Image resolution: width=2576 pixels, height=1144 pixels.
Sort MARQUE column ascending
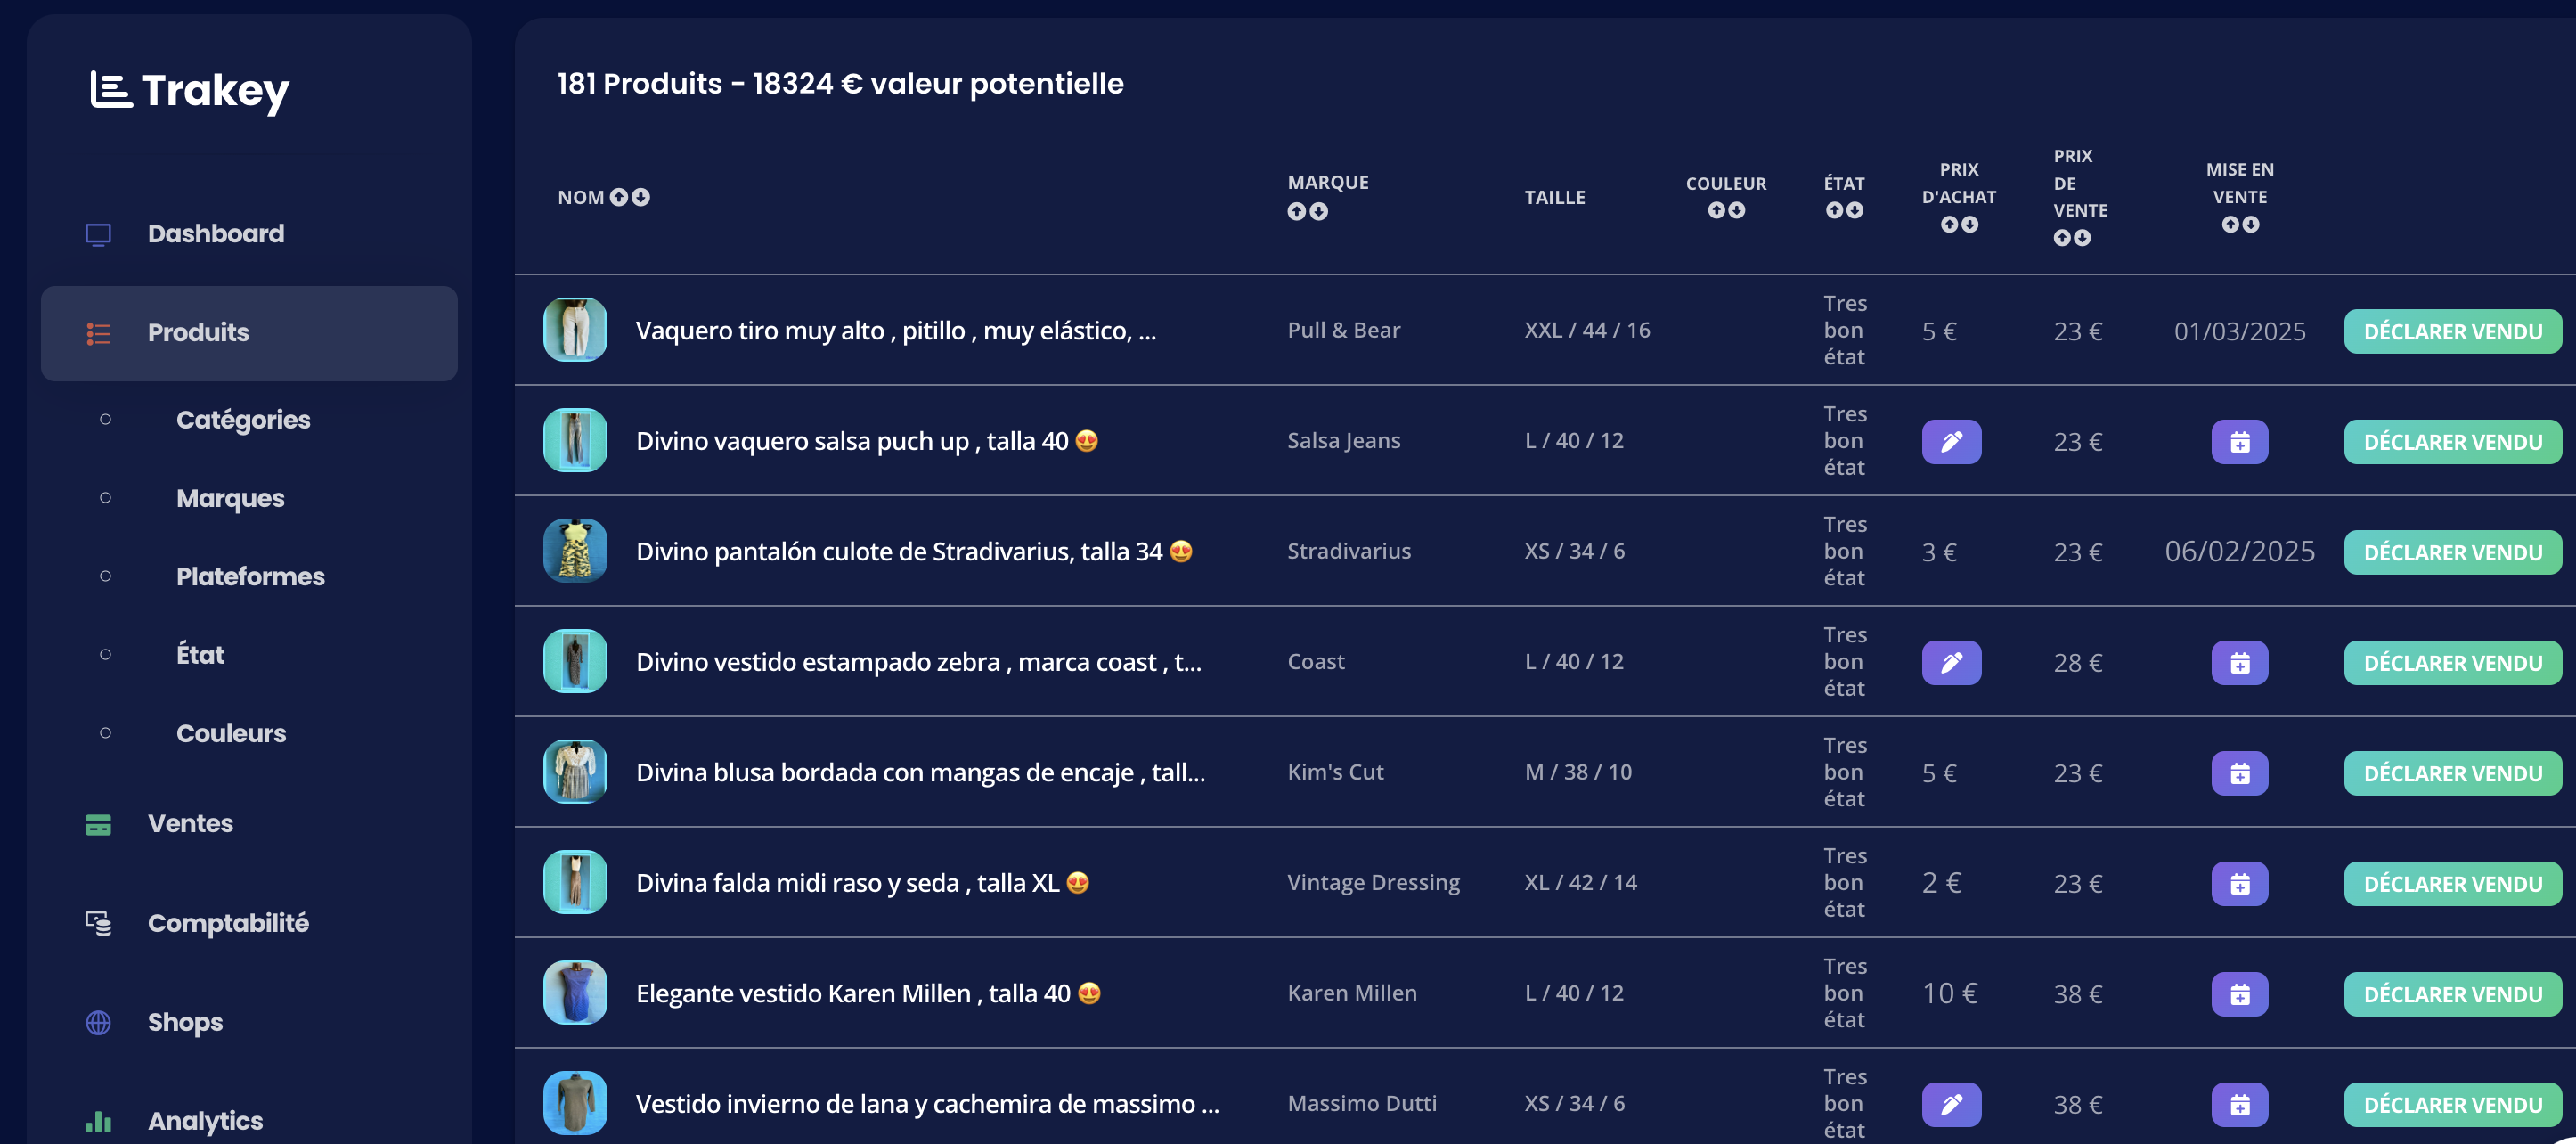coord(1297,211)
